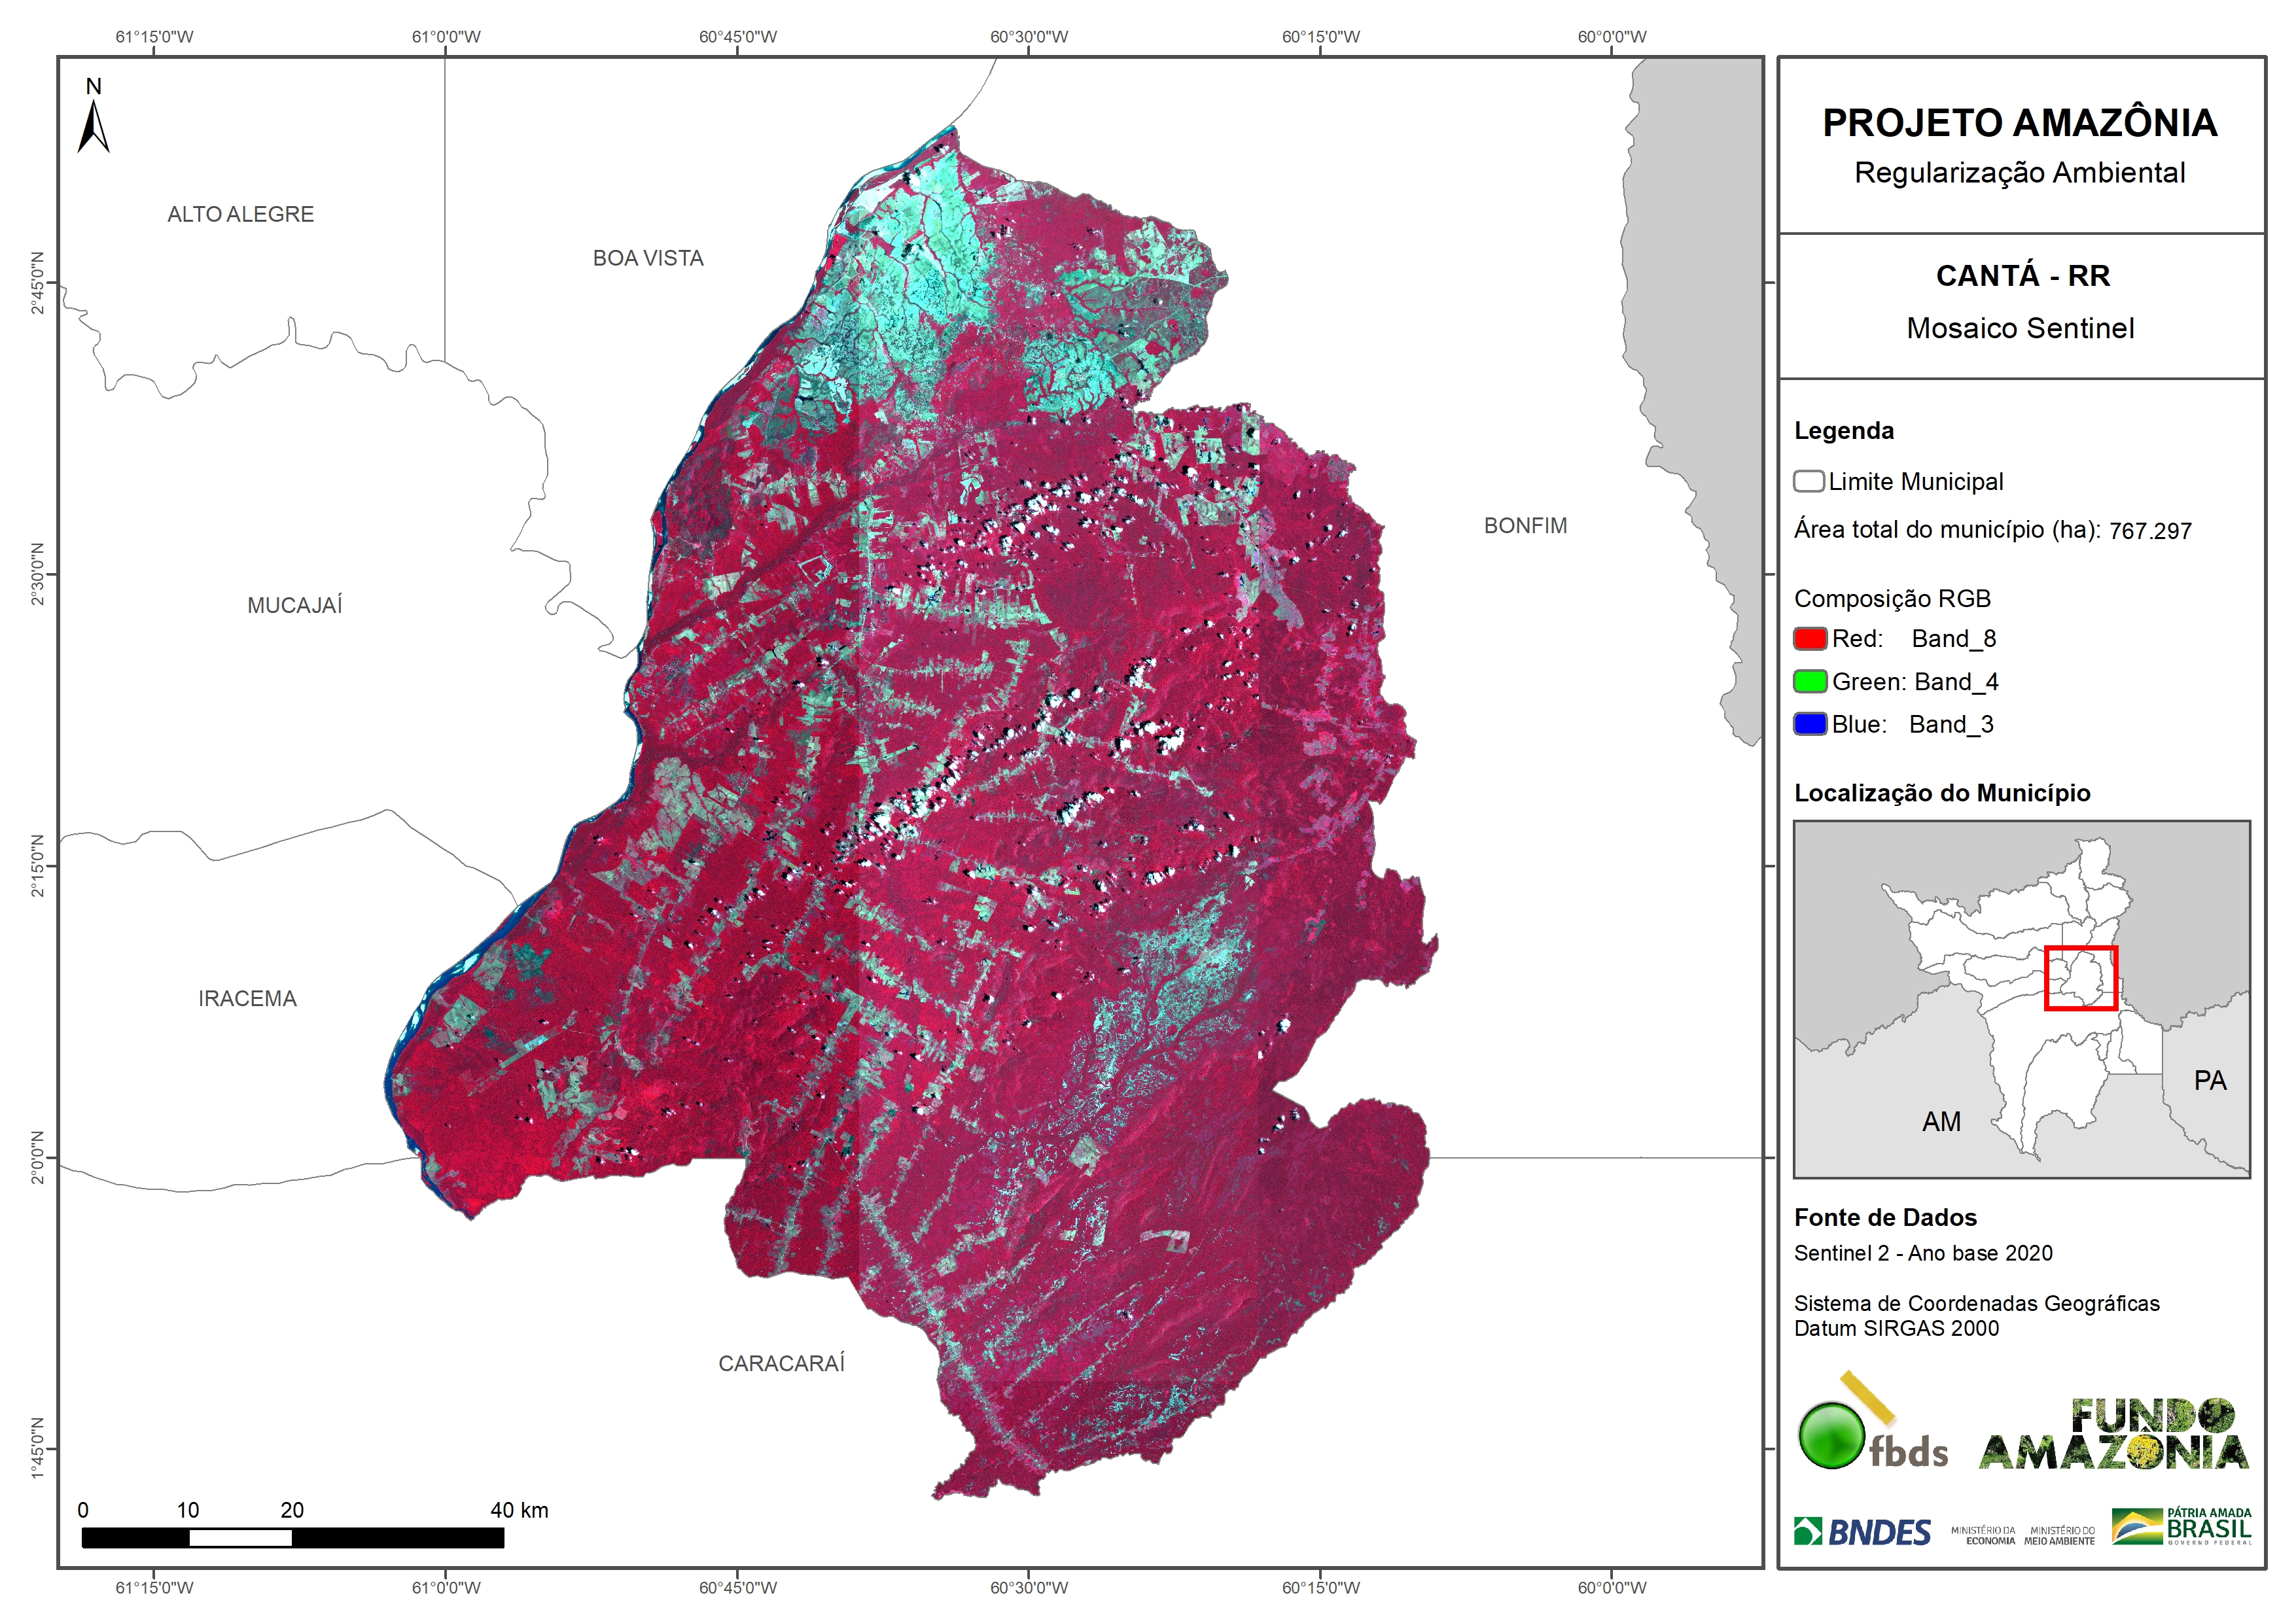Click the BONFIM municipality label

pyautogui.click(x=1525, y=526)
